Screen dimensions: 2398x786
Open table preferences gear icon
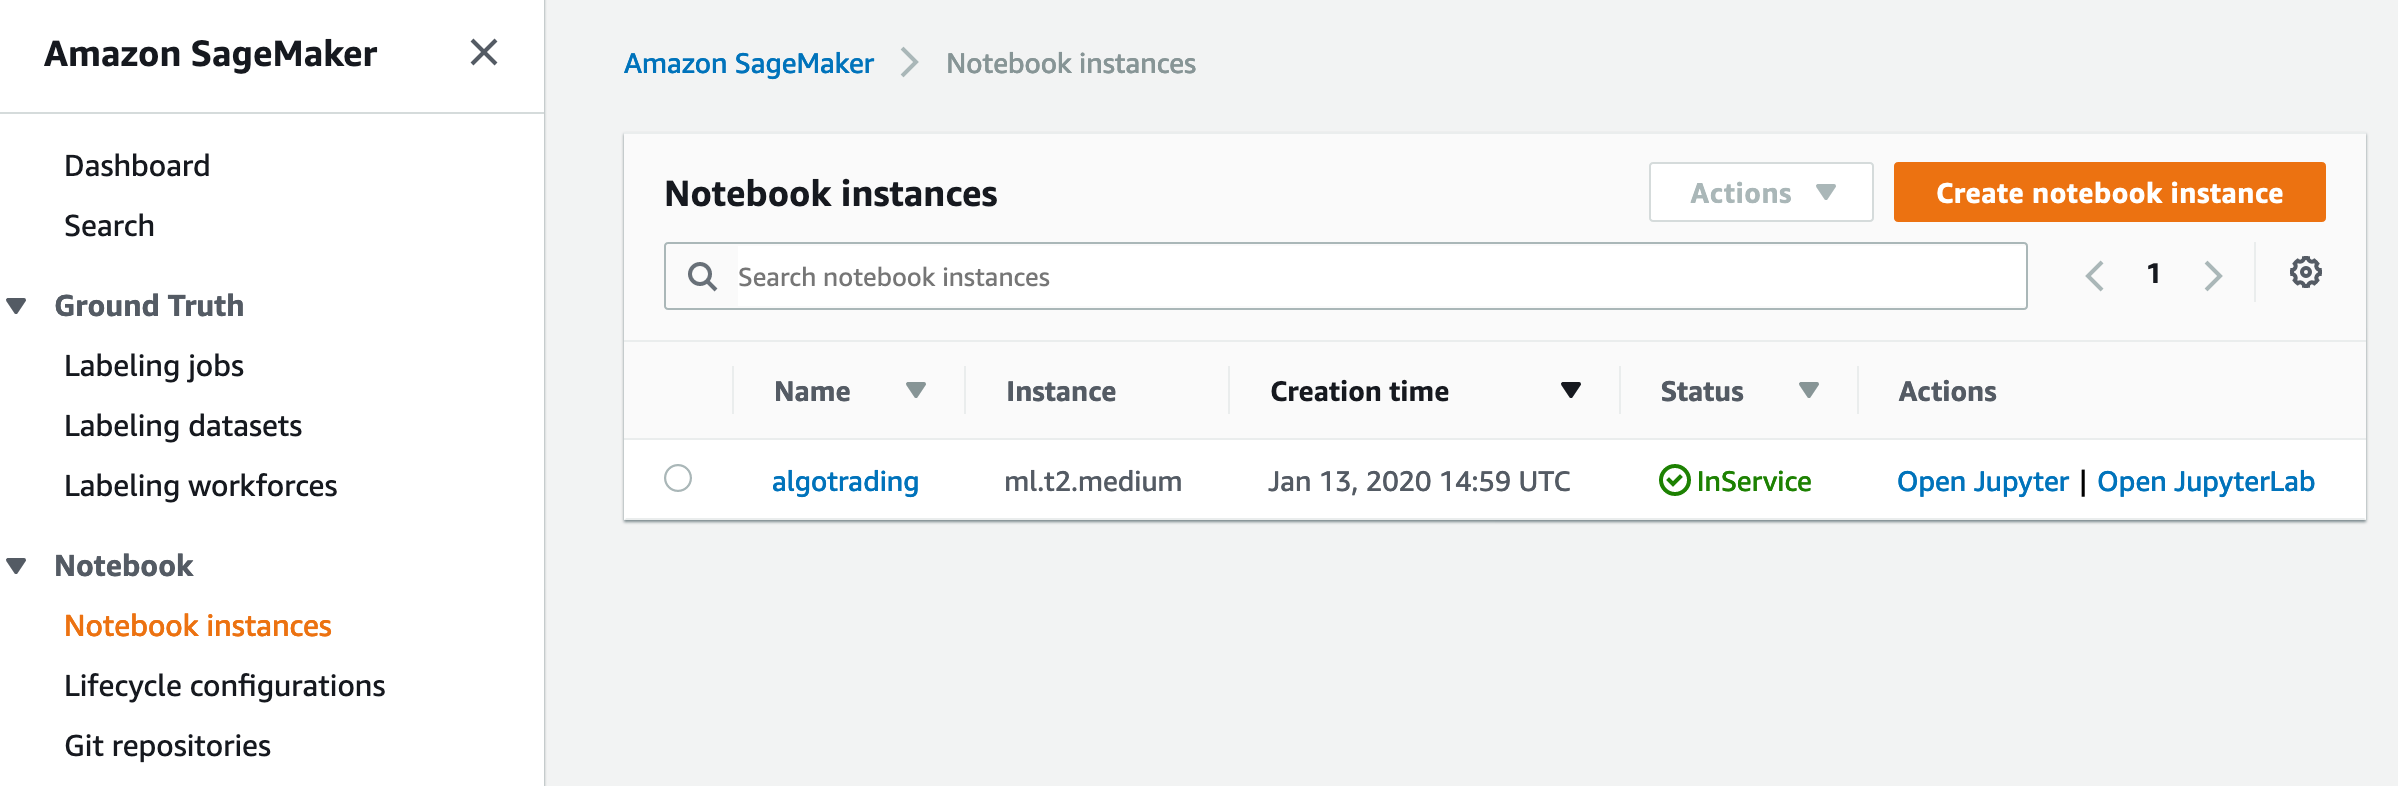coord(2305,272)
